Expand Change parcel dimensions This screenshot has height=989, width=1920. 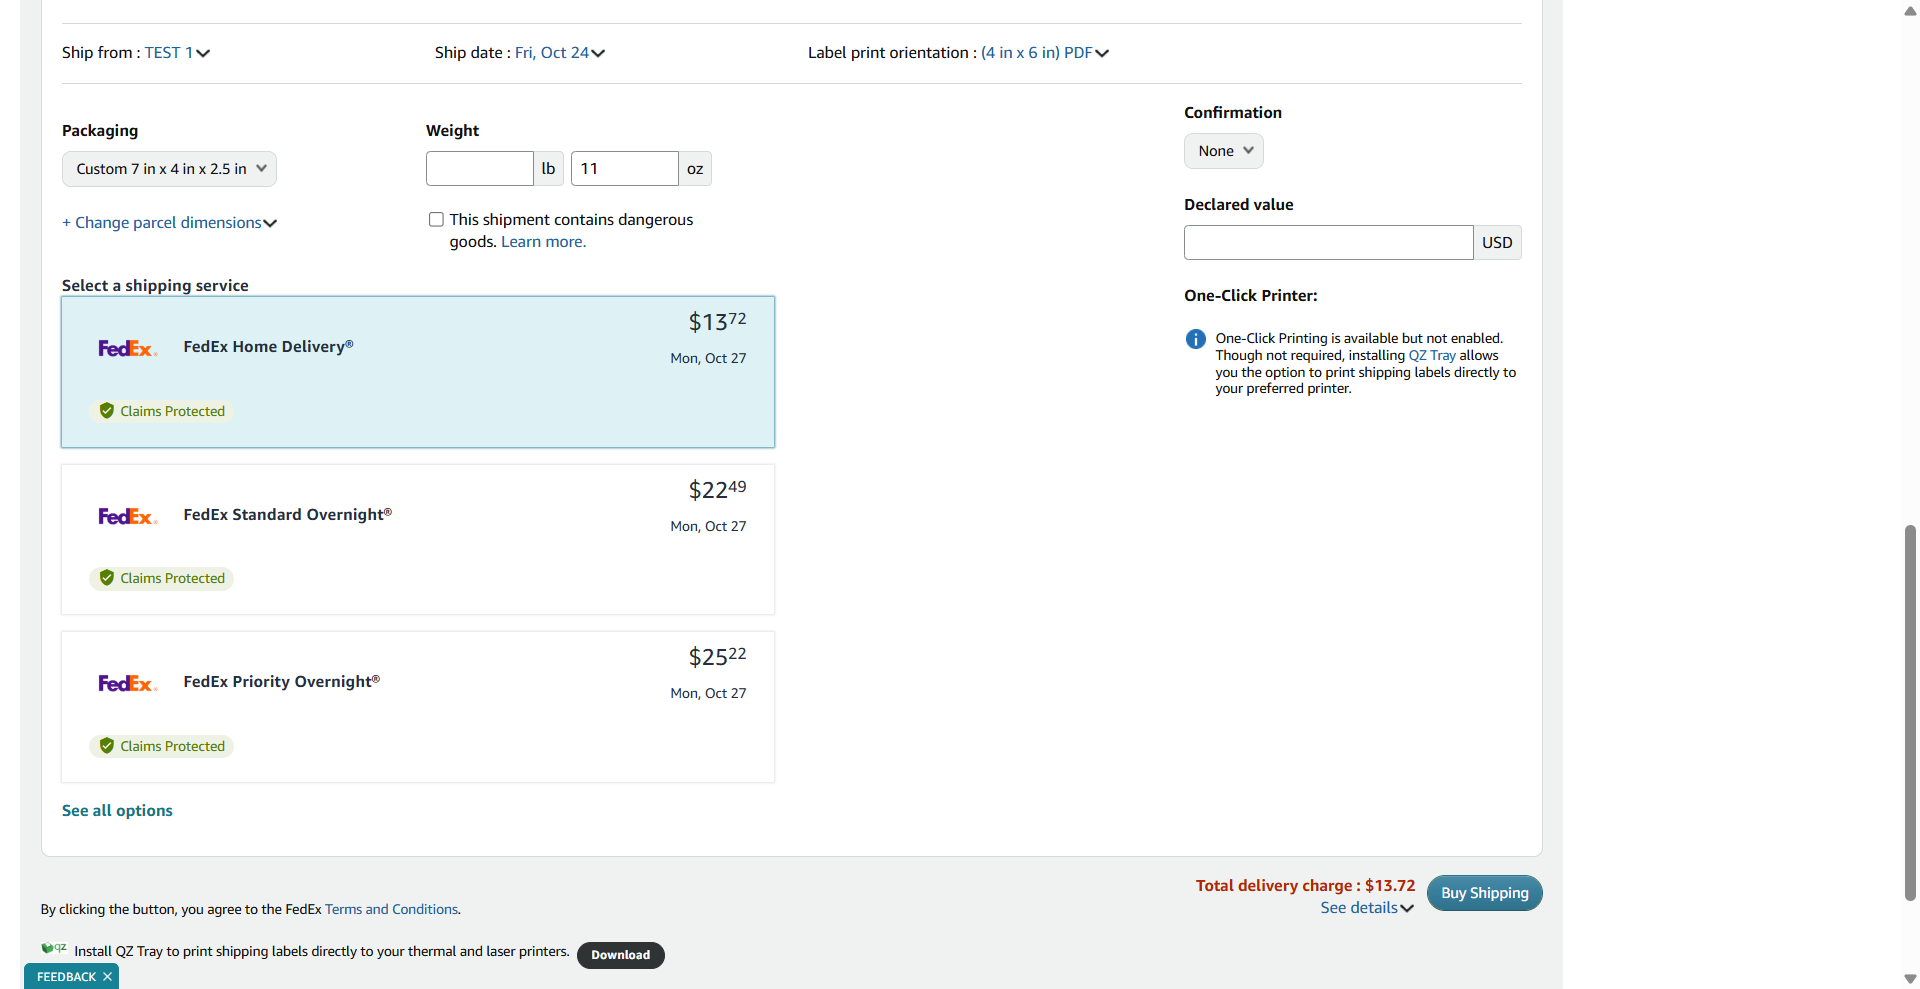pyautogui.click(x=169, y=223)
